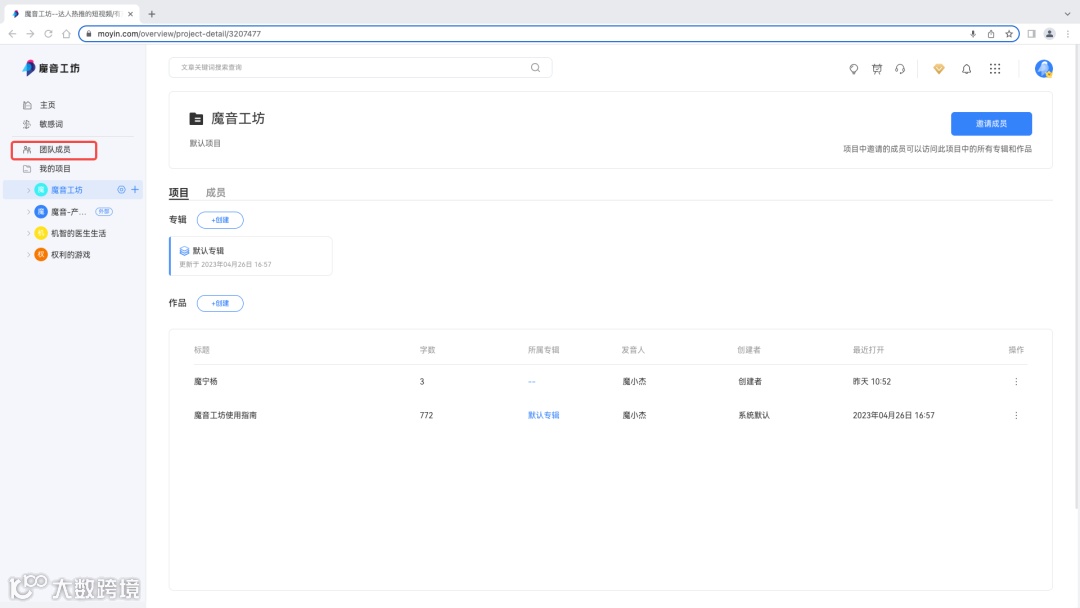Click the microphone icon in address bar
Image resolution: width=1080 pixels, height=608 pixels.
pos(973,34)
